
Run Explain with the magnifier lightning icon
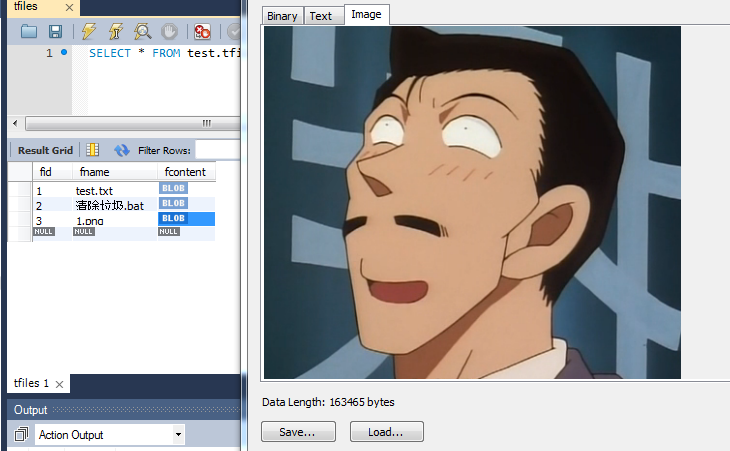pyautogui.click(x=142, y=31)
